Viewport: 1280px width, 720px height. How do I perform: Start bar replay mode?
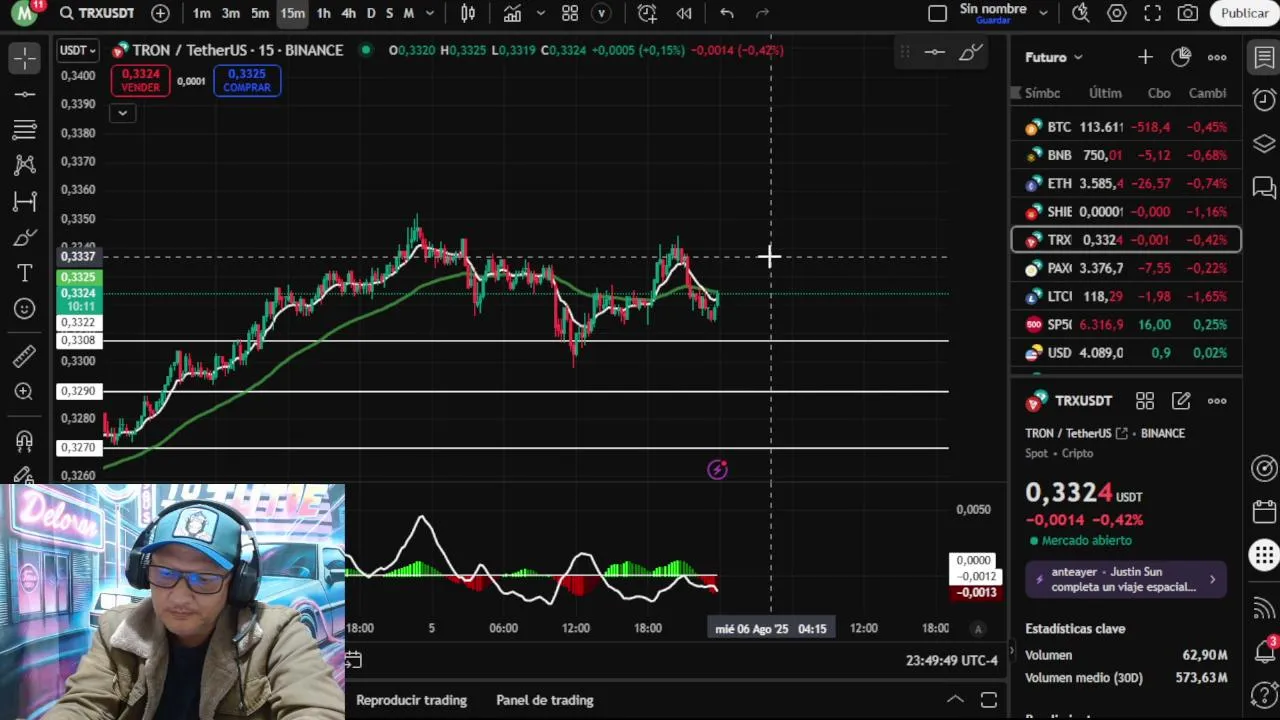tap(684, 13)
